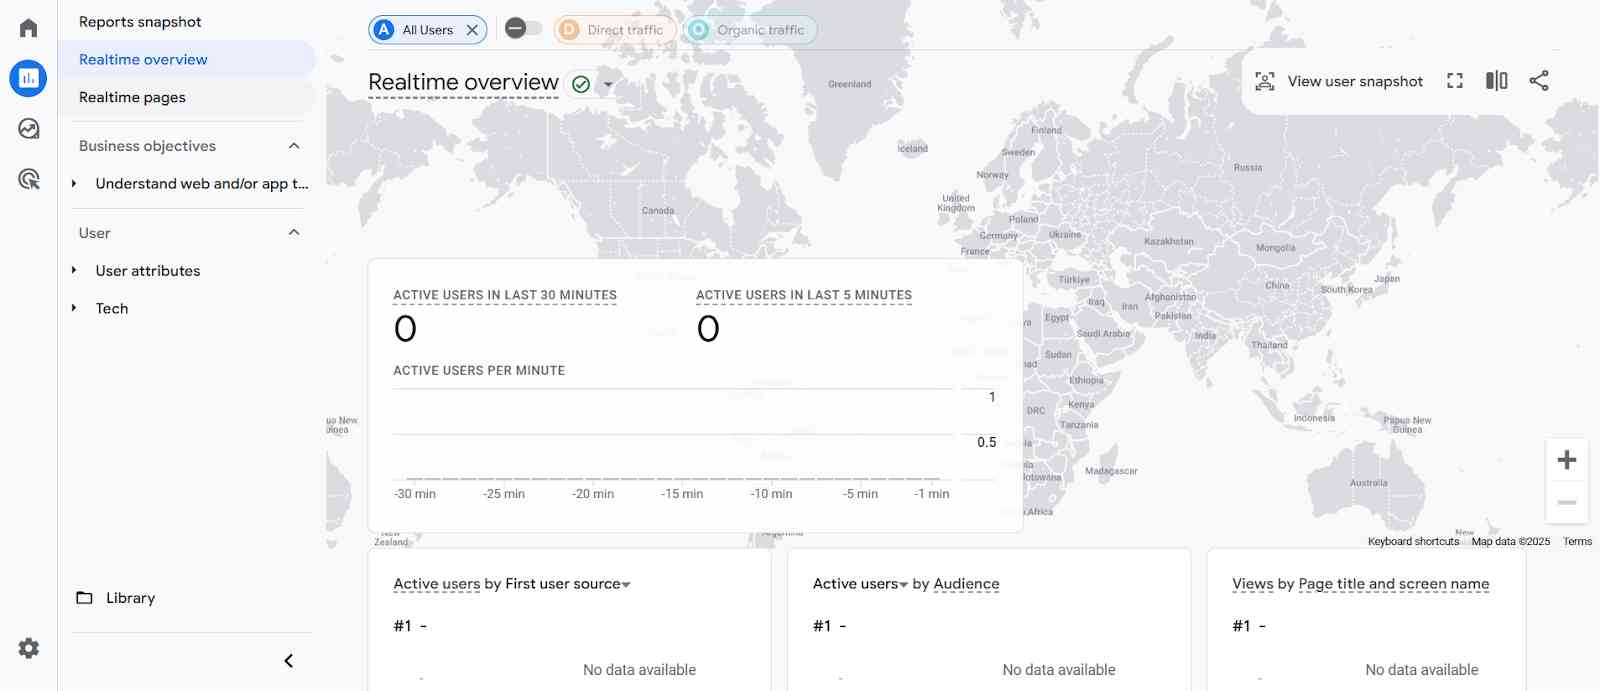1600x691 pixels.
Task: Expand the User attributes tree arrow
Action: point(74,271)
